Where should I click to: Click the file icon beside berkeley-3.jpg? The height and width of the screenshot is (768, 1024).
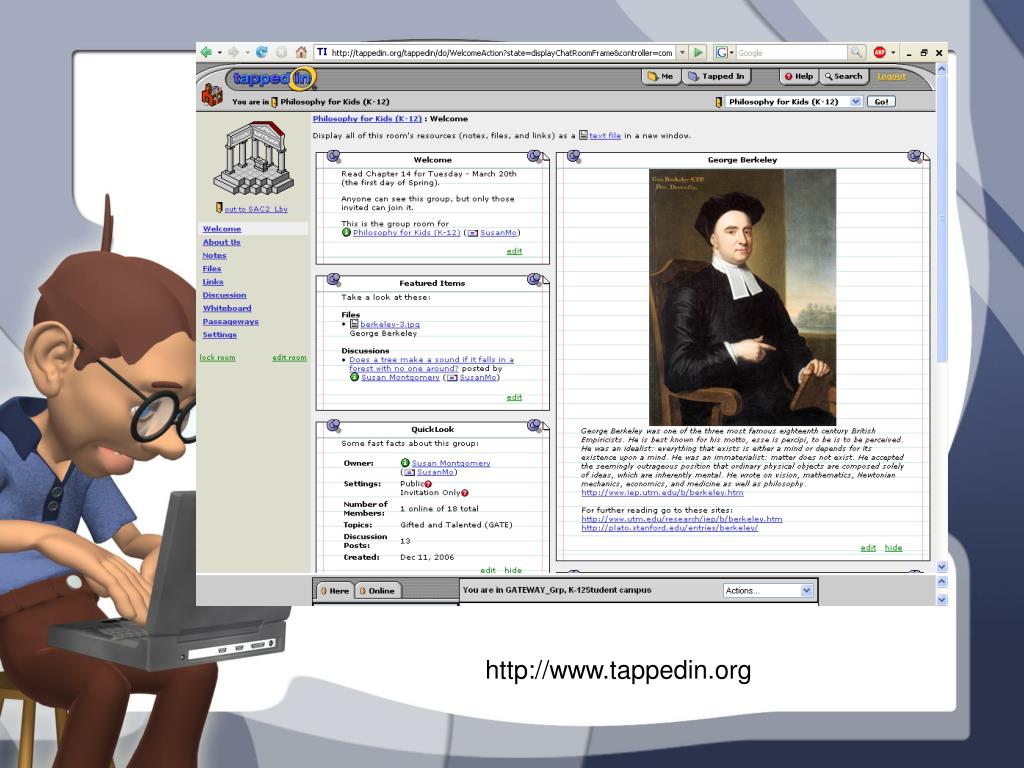(354, 324)
